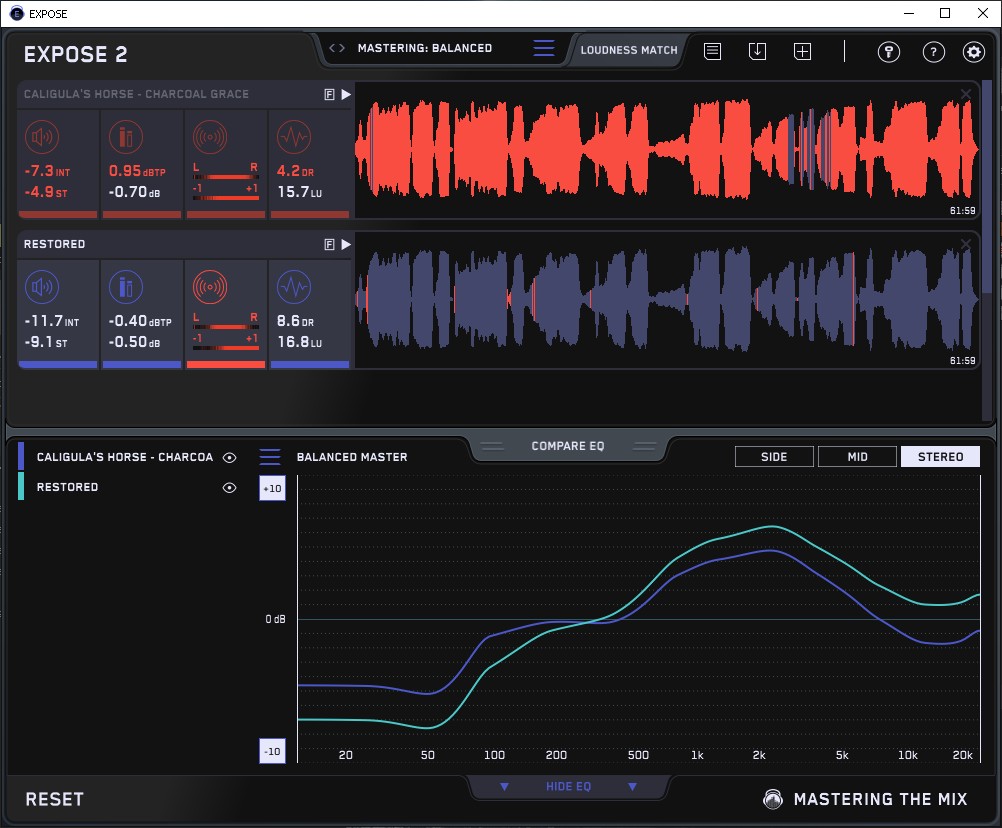Maximize the Expose window
This screenshot has height=828, width=1002.
[945, 13]
